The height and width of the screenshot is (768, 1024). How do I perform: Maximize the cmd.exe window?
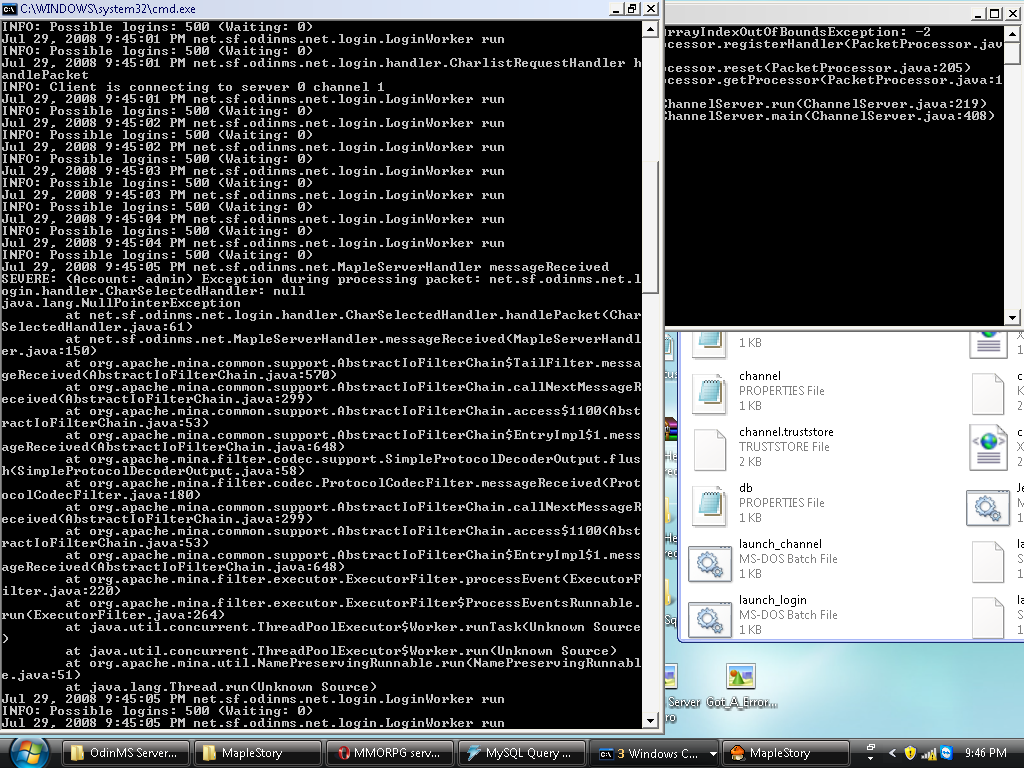(630, 8)
